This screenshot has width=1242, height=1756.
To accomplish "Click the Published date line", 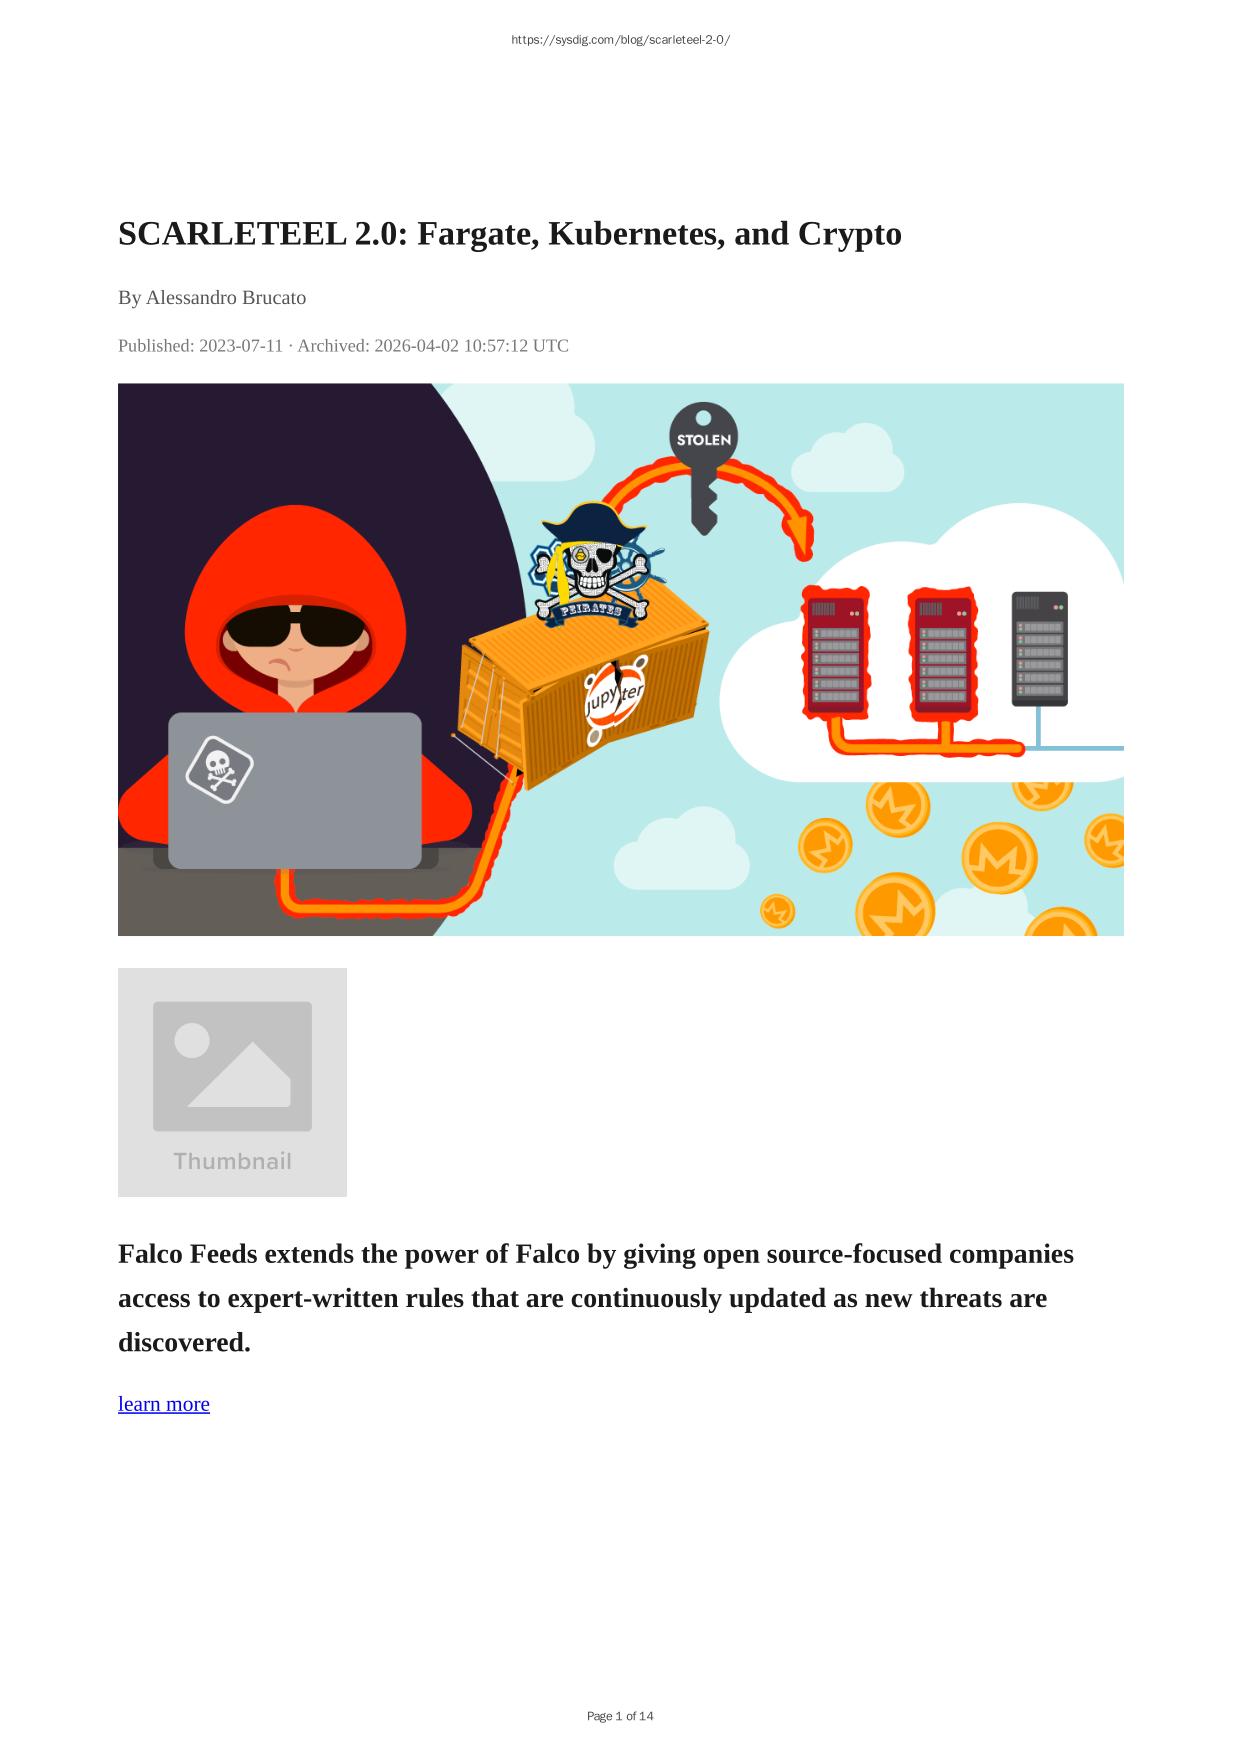I will (343, 346).
